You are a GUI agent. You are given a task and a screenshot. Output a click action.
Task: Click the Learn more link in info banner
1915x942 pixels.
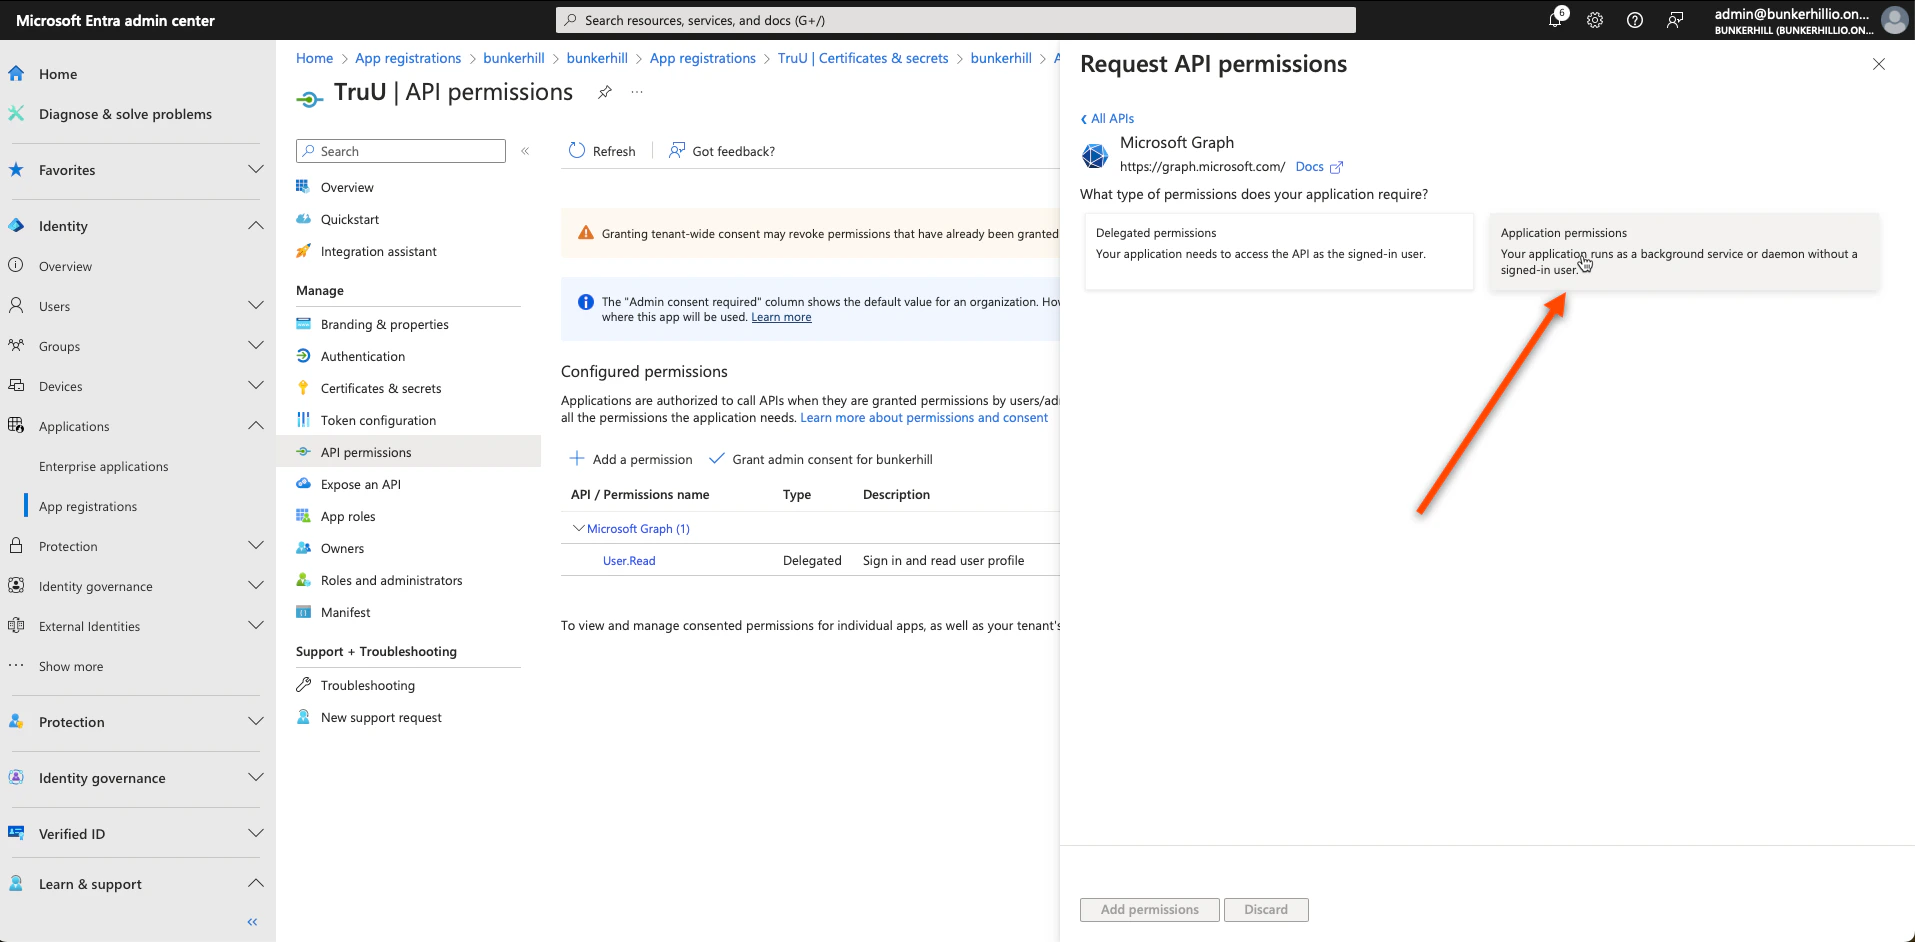click(781, 317)
